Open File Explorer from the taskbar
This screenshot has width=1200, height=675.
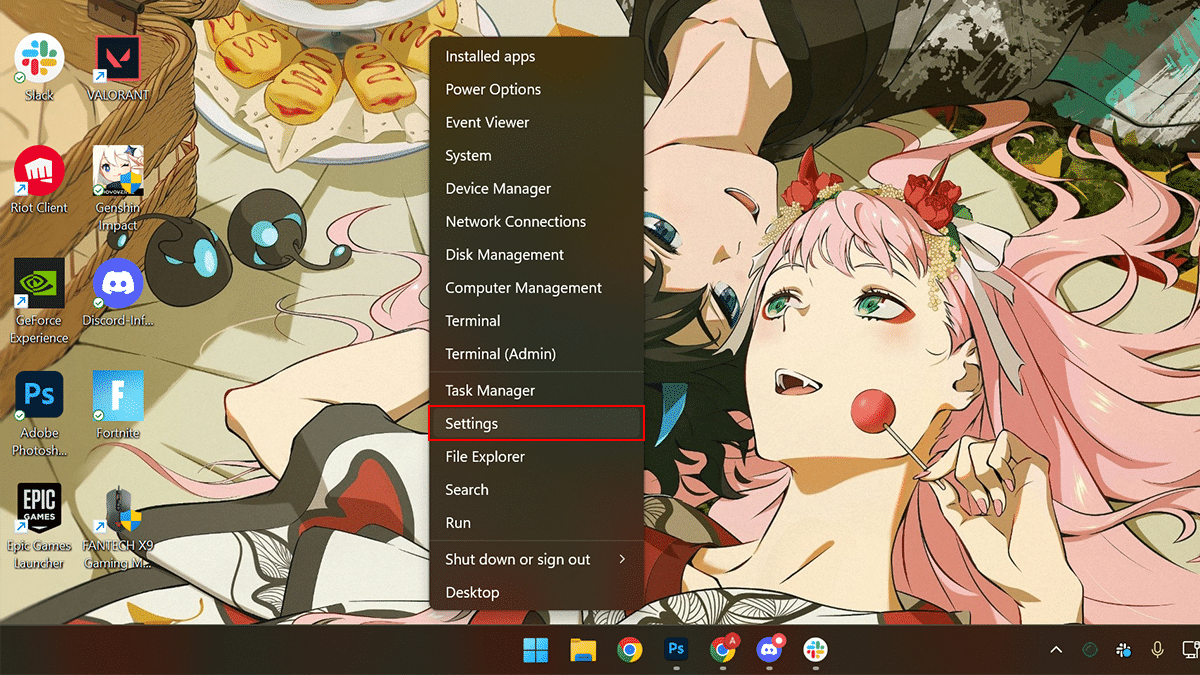coord(583,650)
